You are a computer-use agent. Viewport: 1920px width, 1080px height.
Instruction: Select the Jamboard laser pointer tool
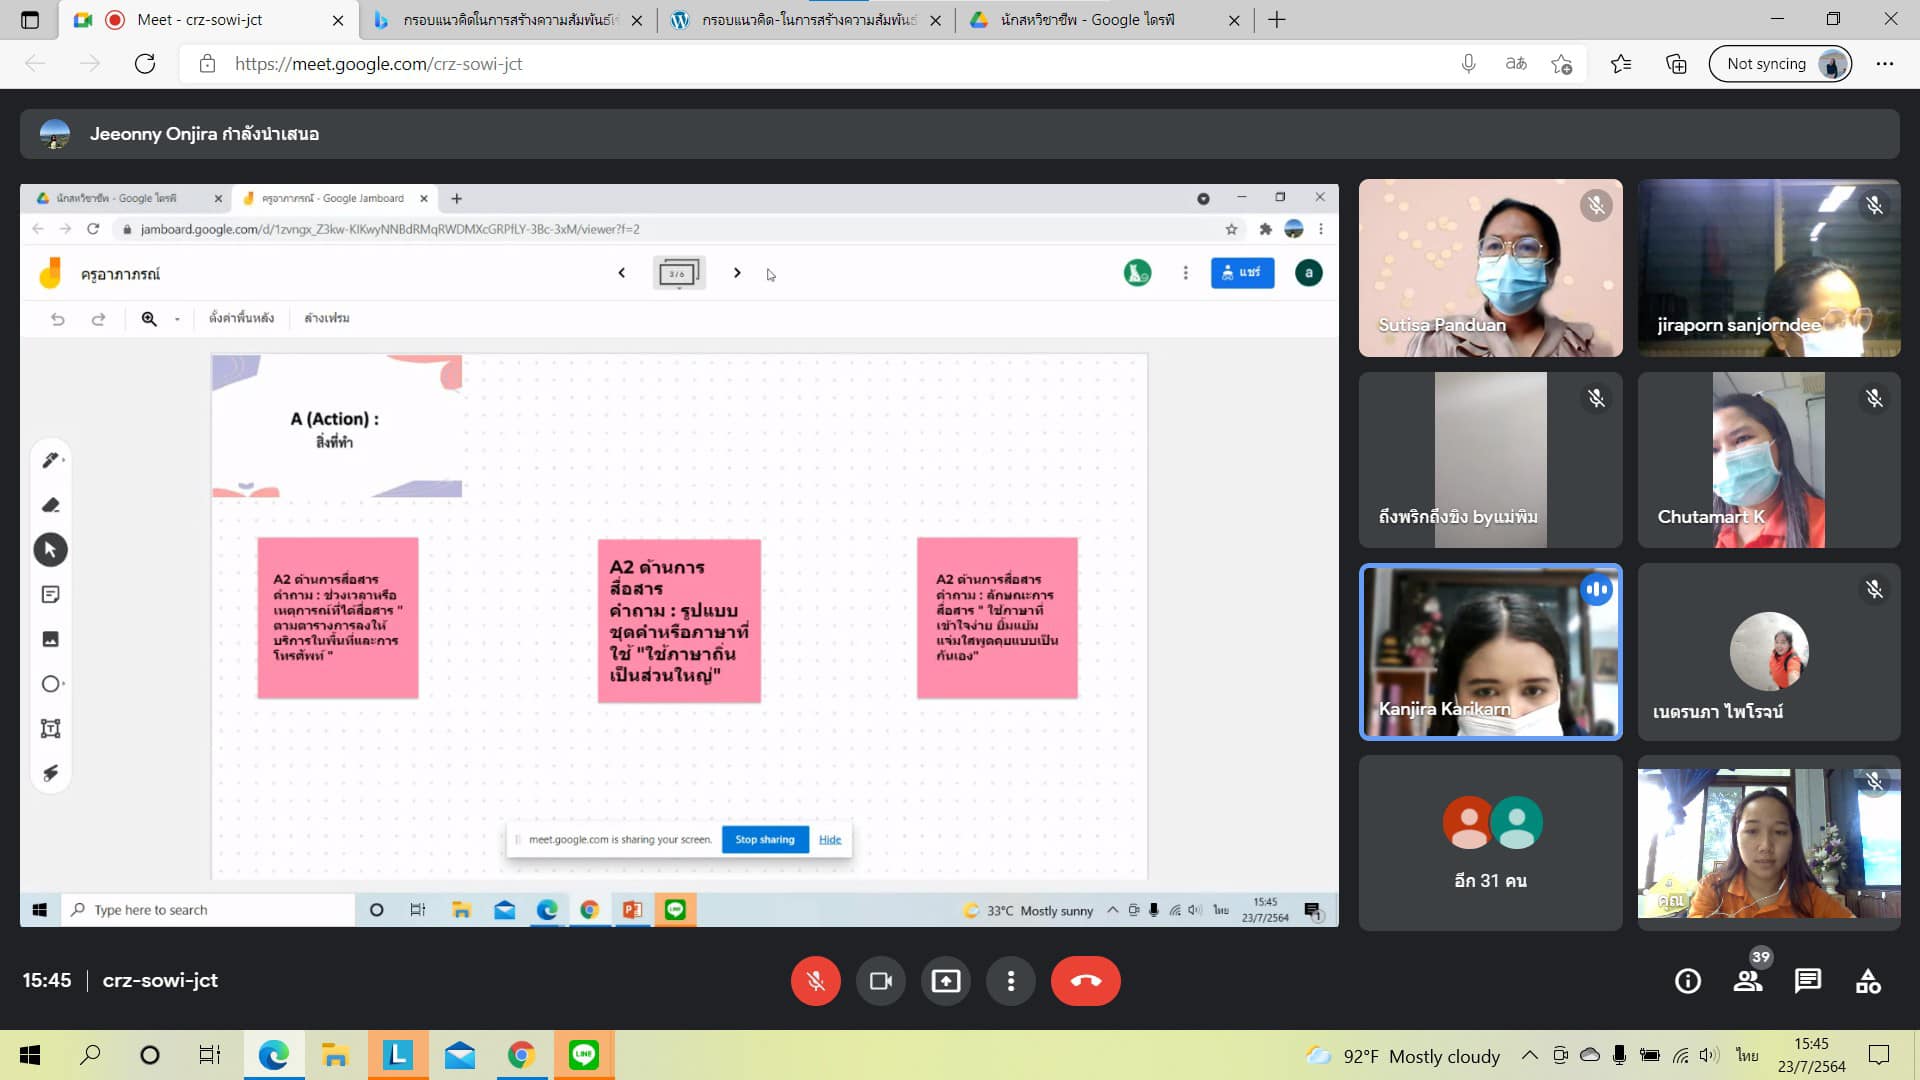(51, 773)
